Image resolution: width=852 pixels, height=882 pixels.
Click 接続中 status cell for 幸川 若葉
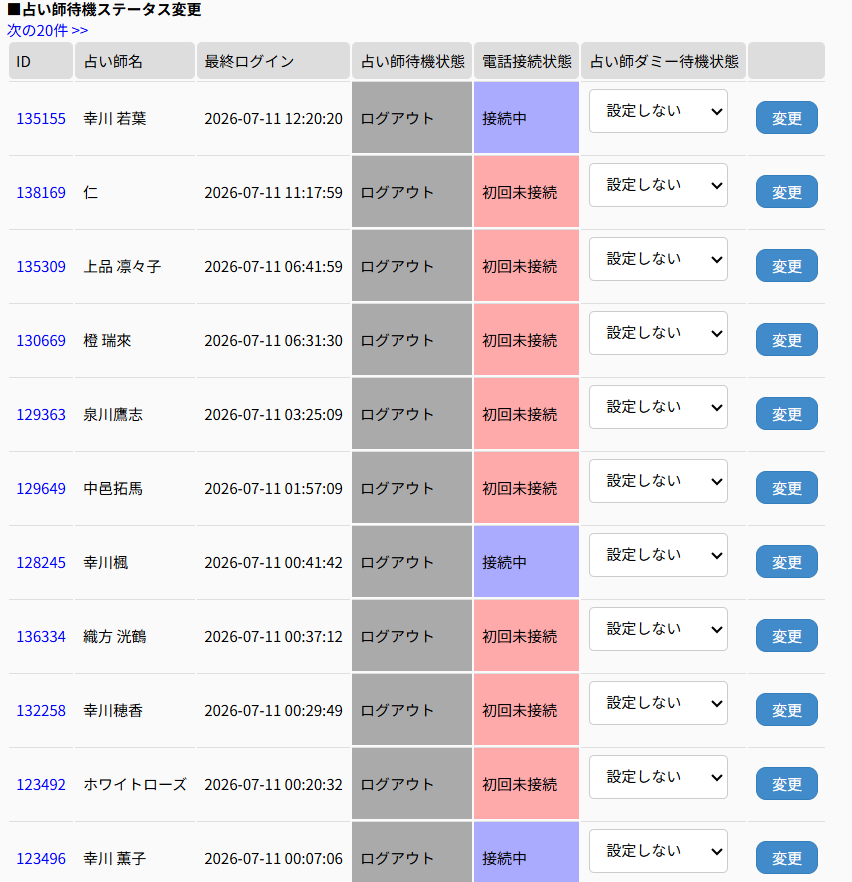point(526,118)
